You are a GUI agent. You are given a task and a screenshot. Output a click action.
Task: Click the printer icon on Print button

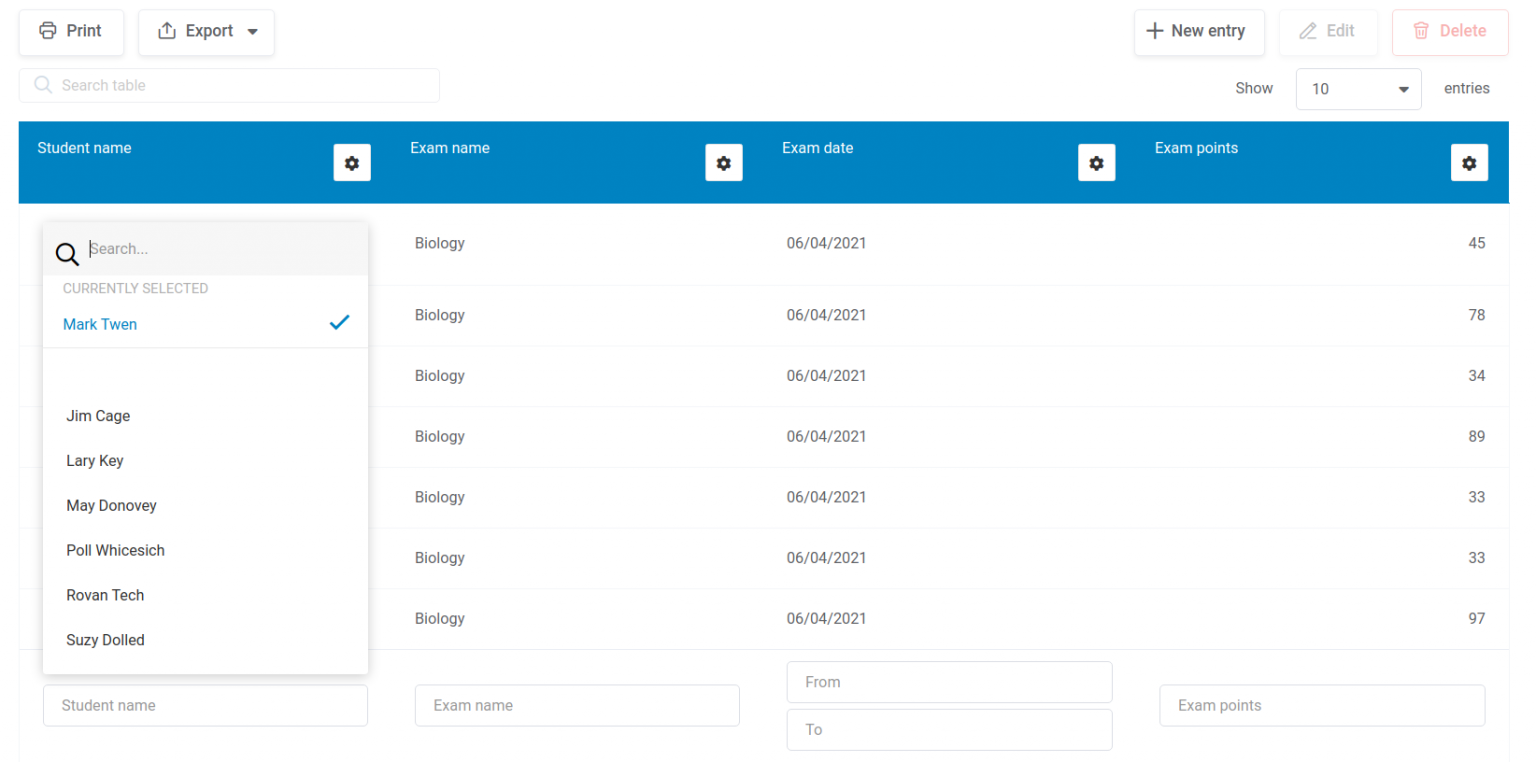point(47,31)
